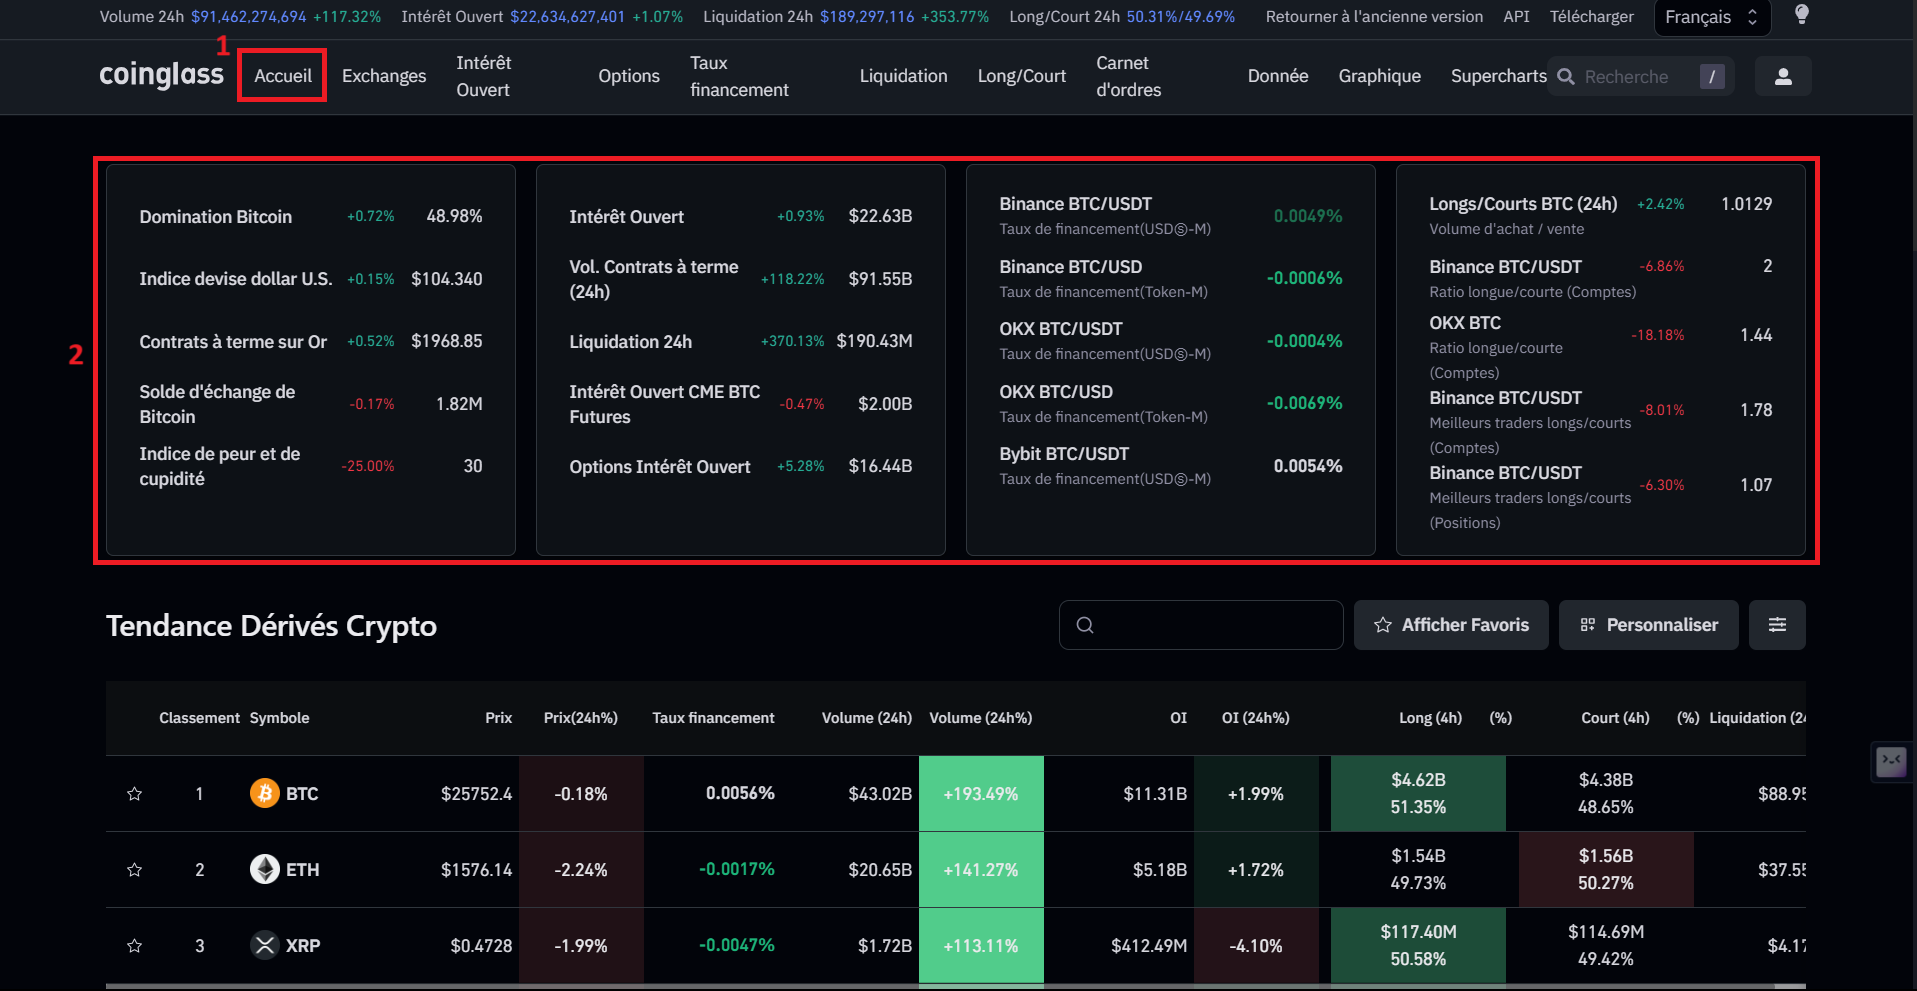Open the Liquidation menu
This screenshot has width=1917, height=991.
tap(903, 76)
